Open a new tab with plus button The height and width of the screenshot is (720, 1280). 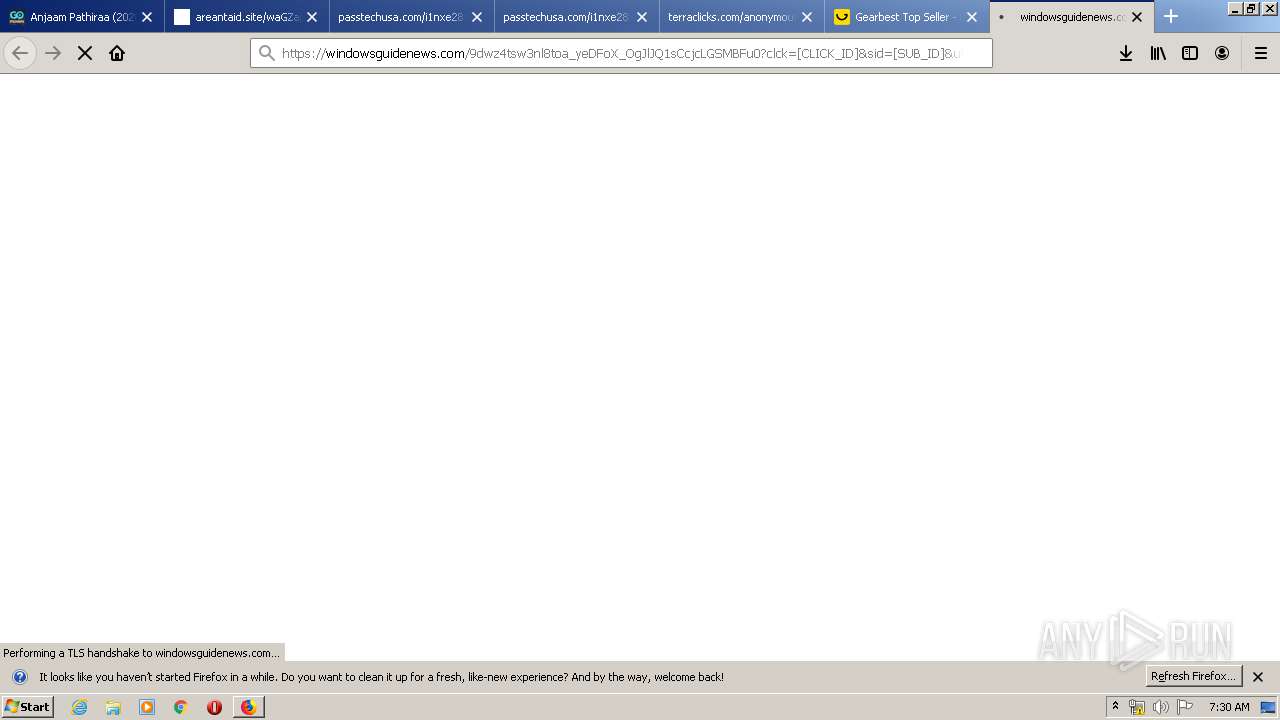(x=1171, y=17)
